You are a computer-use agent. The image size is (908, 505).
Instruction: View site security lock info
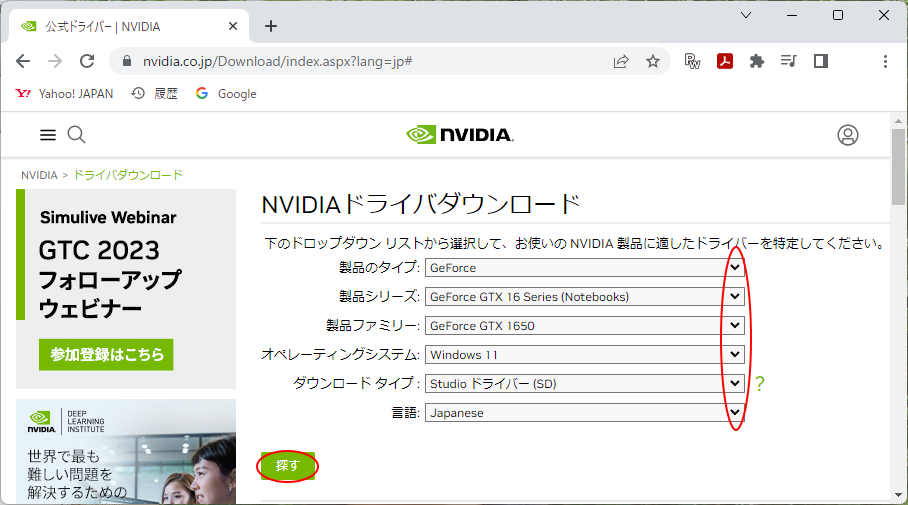point(127,61)
